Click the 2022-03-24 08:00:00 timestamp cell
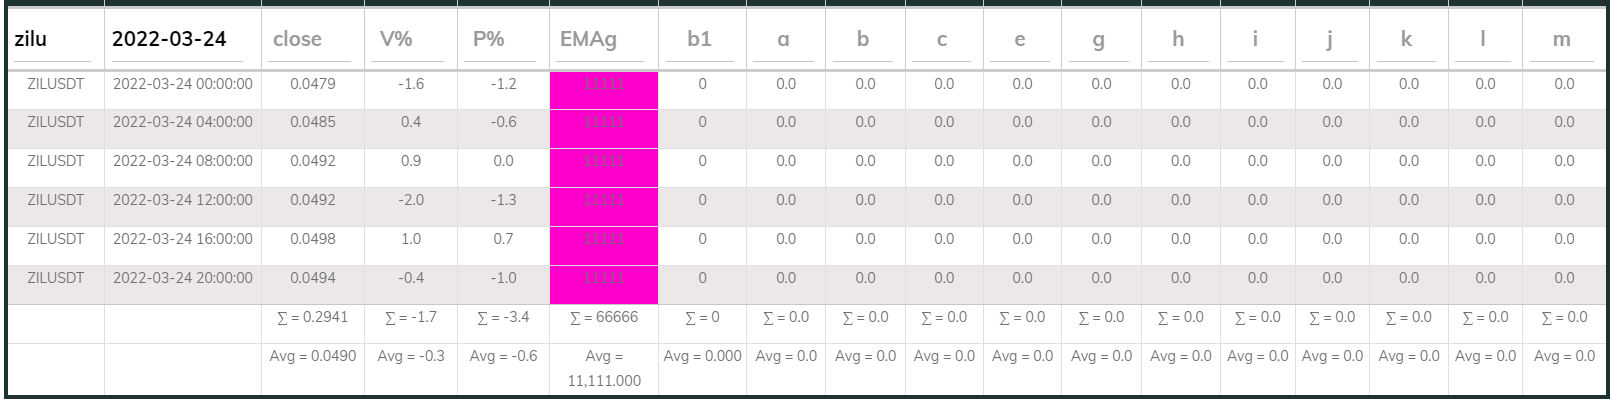This screenshot has width=1612, height=400. (x=183, y=161)
